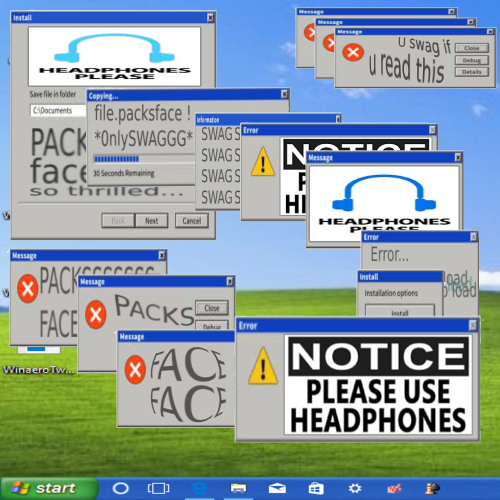Open the Microsoft Store taskbar icon
Viewport: 500px width, 500px height.
316,489
